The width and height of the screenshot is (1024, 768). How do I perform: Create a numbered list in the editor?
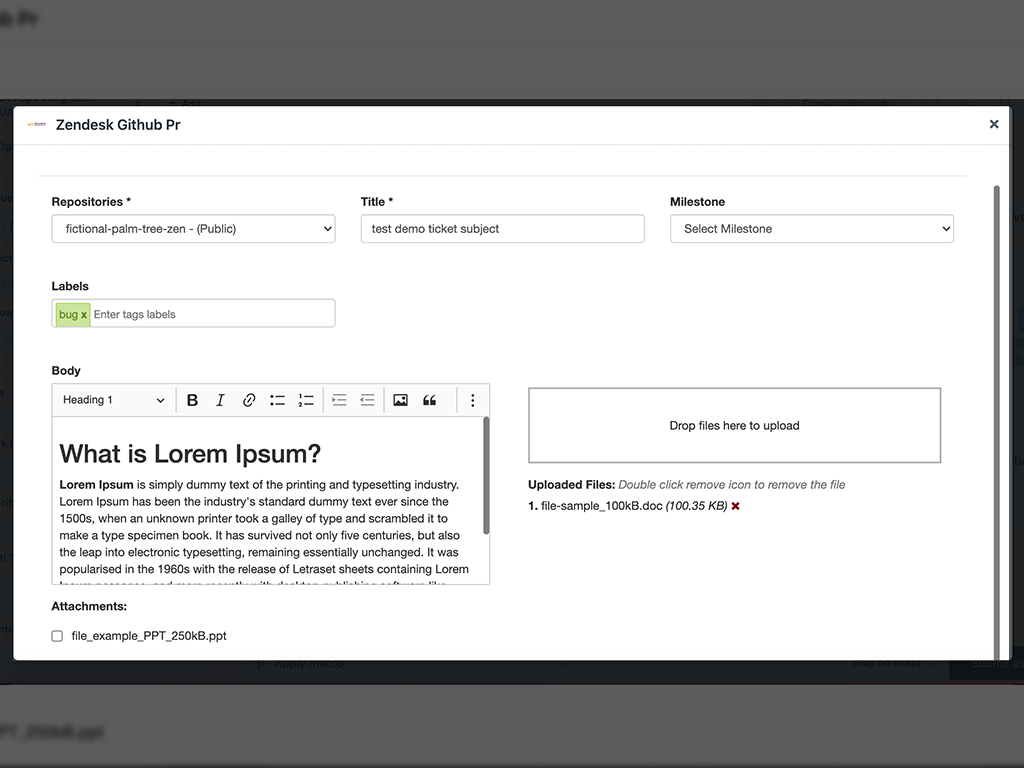point(306,400)
